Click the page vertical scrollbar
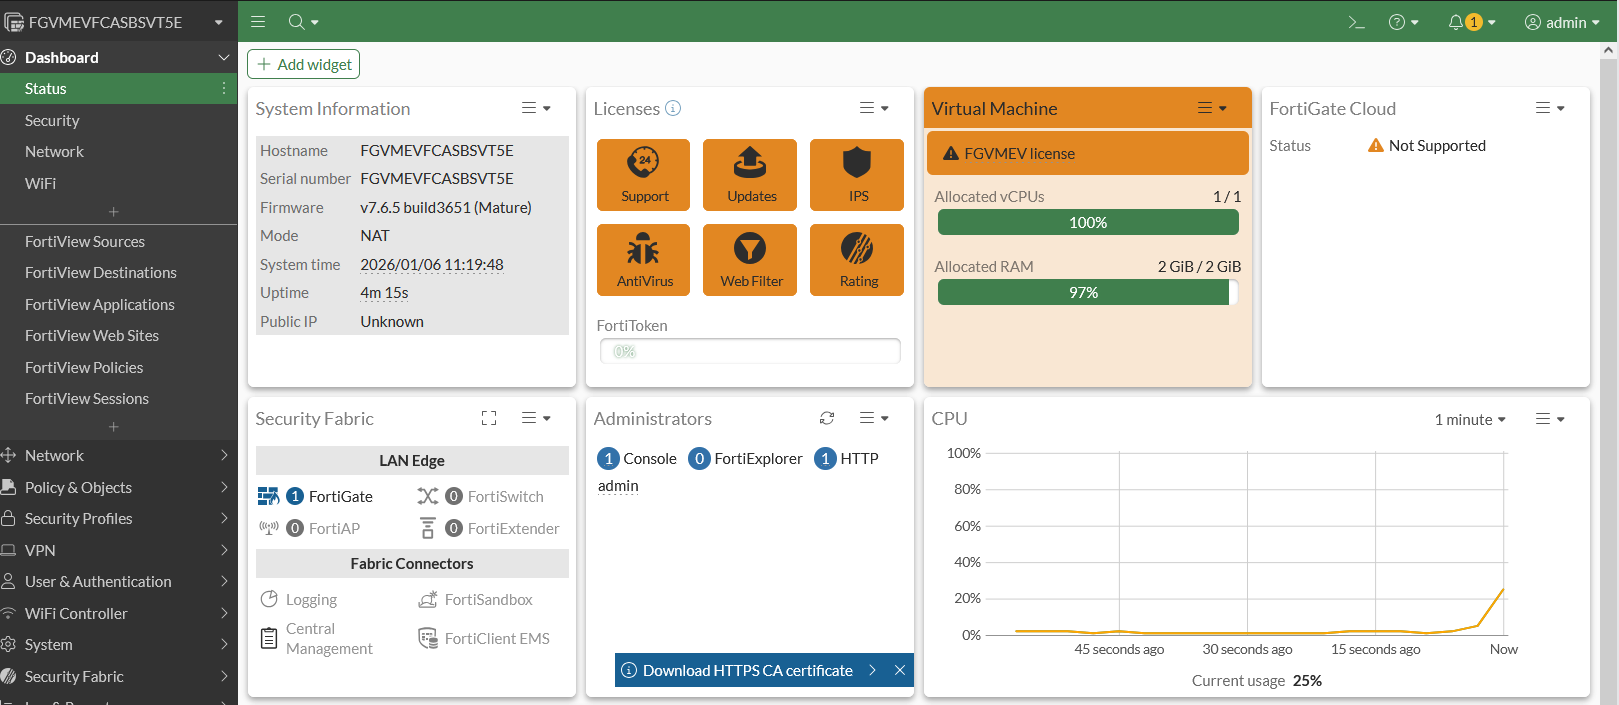Viewport: 1619px width, 705px height. click(1609, 300)
